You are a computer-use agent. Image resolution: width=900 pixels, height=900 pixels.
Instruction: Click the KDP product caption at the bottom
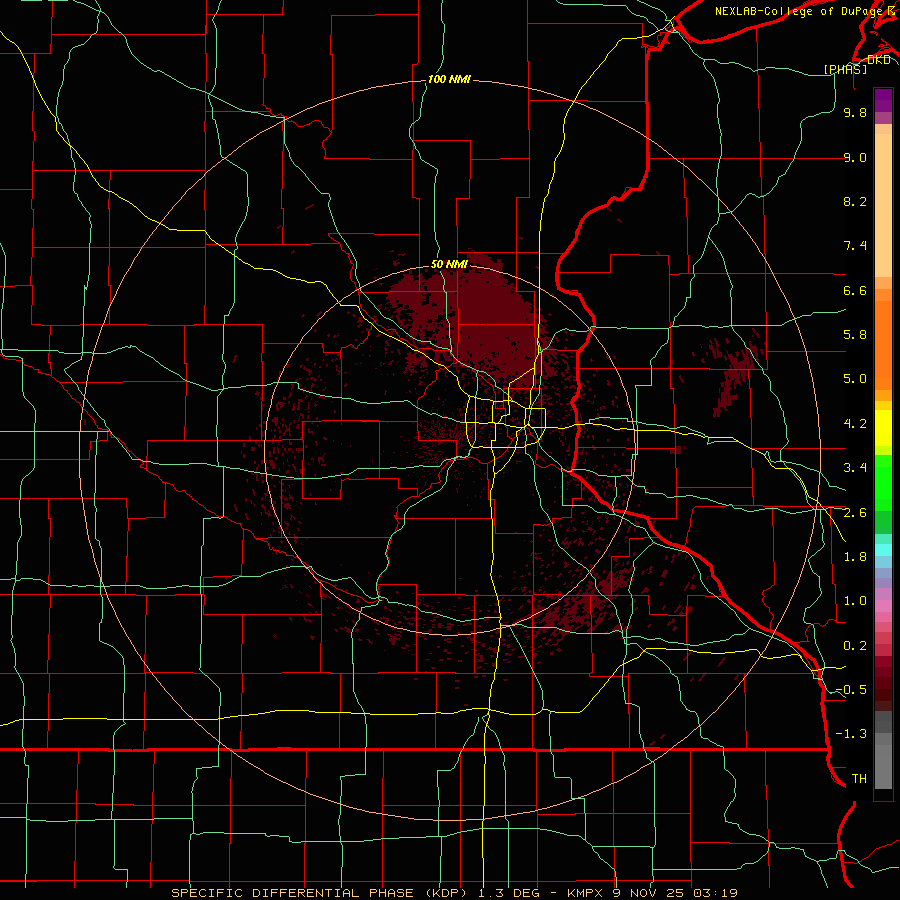454,893
